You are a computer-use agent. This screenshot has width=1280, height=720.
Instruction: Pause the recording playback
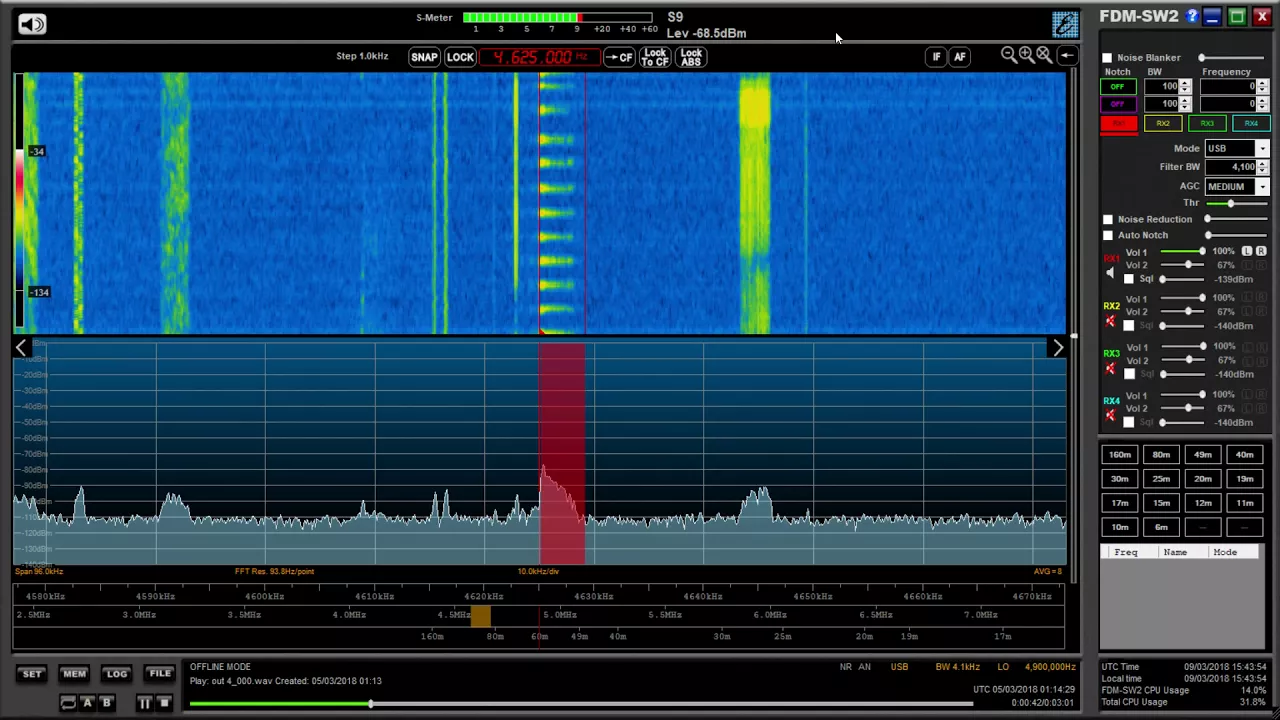144,703
